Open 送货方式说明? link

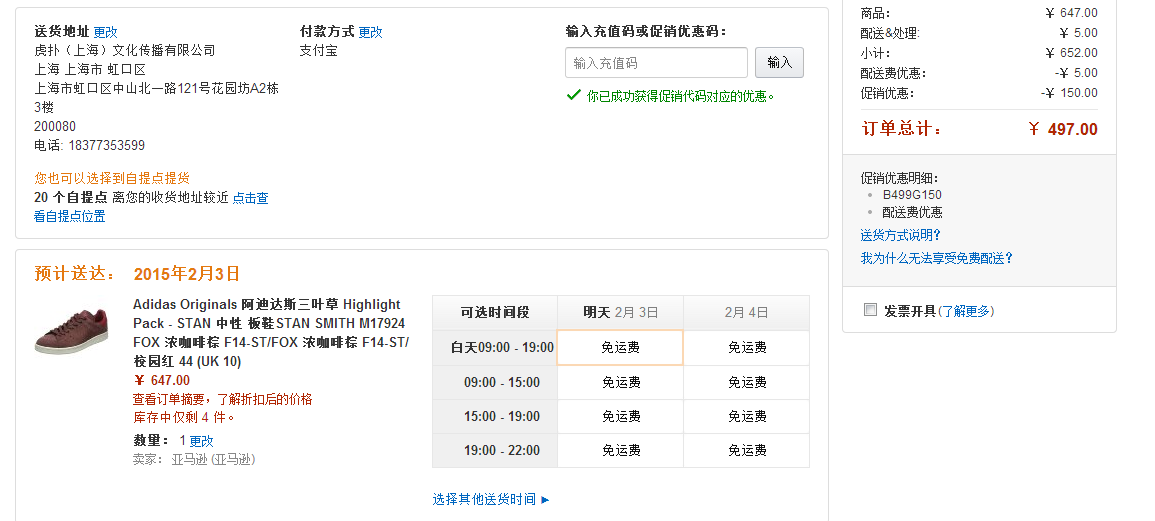click(900, 235)
